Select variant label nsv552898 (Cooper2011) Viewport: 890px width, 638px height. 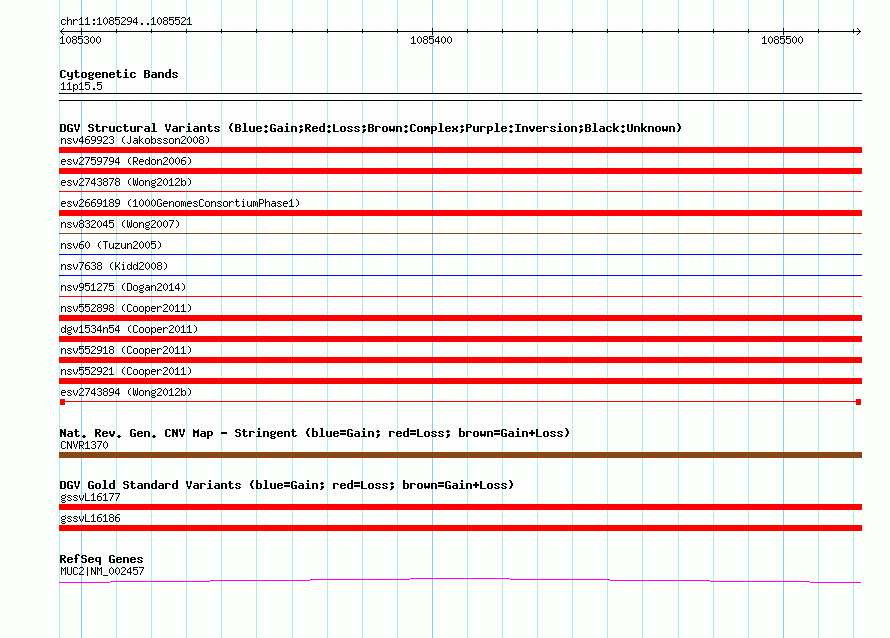126,308
